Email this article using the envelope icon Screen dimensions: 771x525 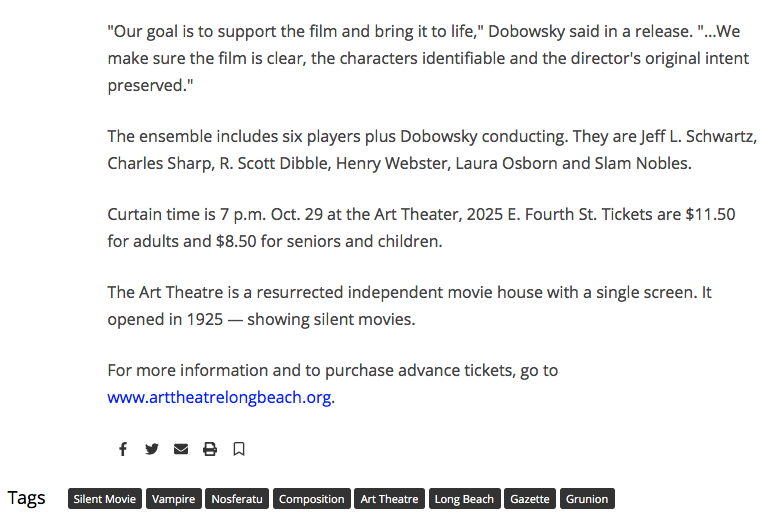181,449
